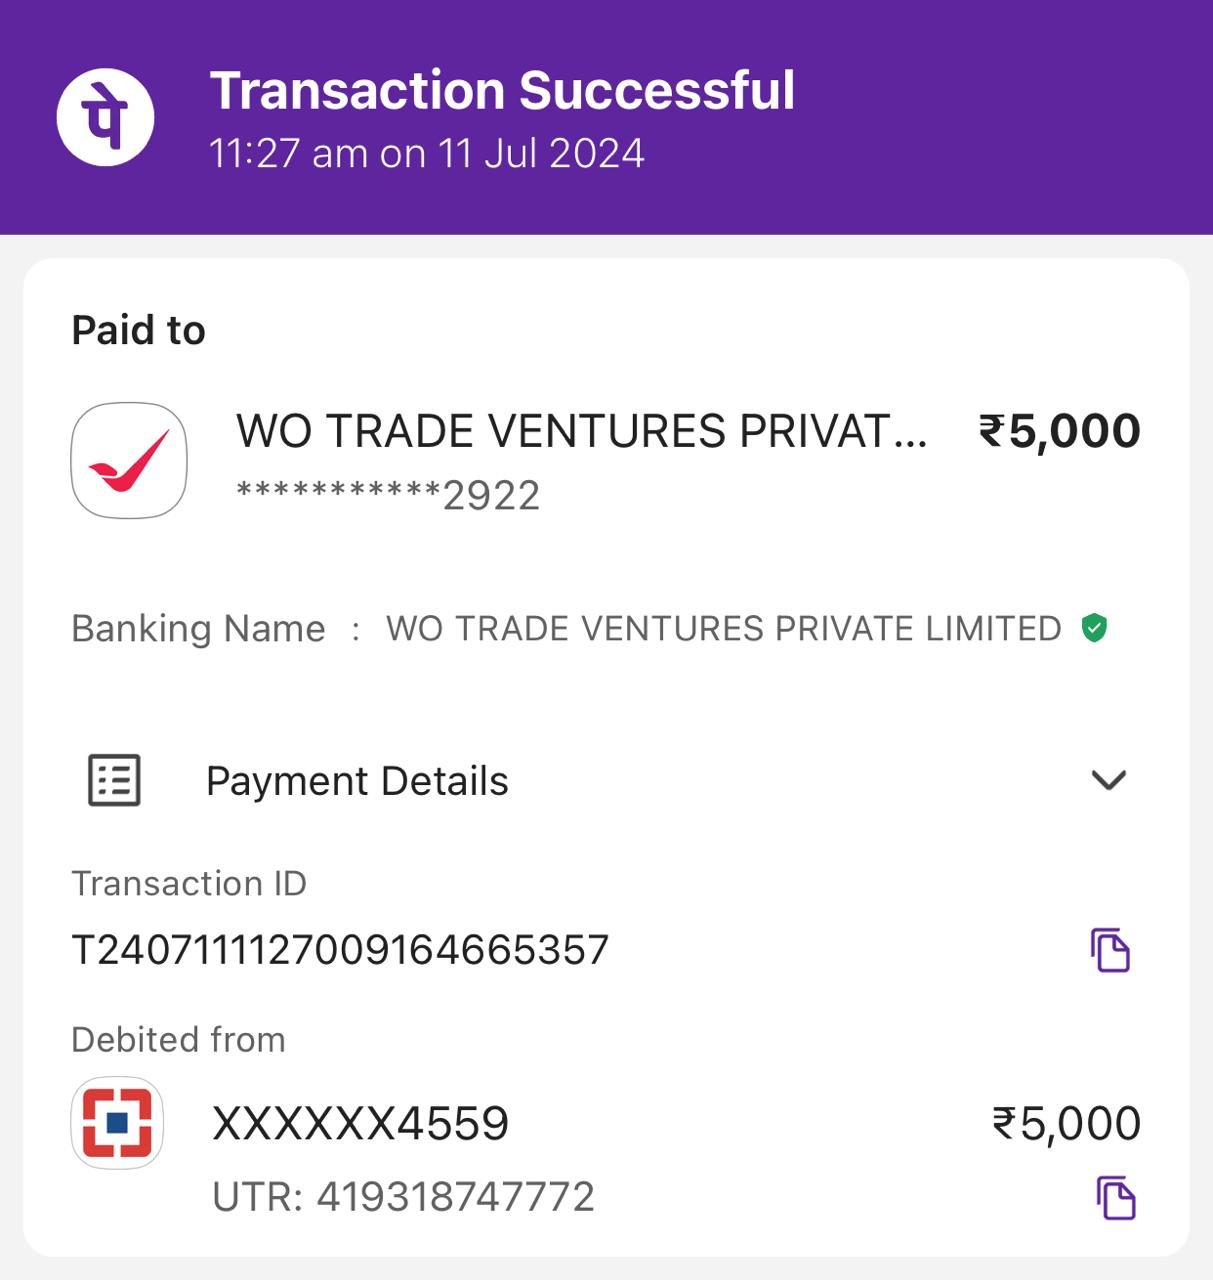The width and height of the screenshot is (1213, 1280).
Task: Tap the WO Trade Ventures merchant logo
Action: click(129, 461)
